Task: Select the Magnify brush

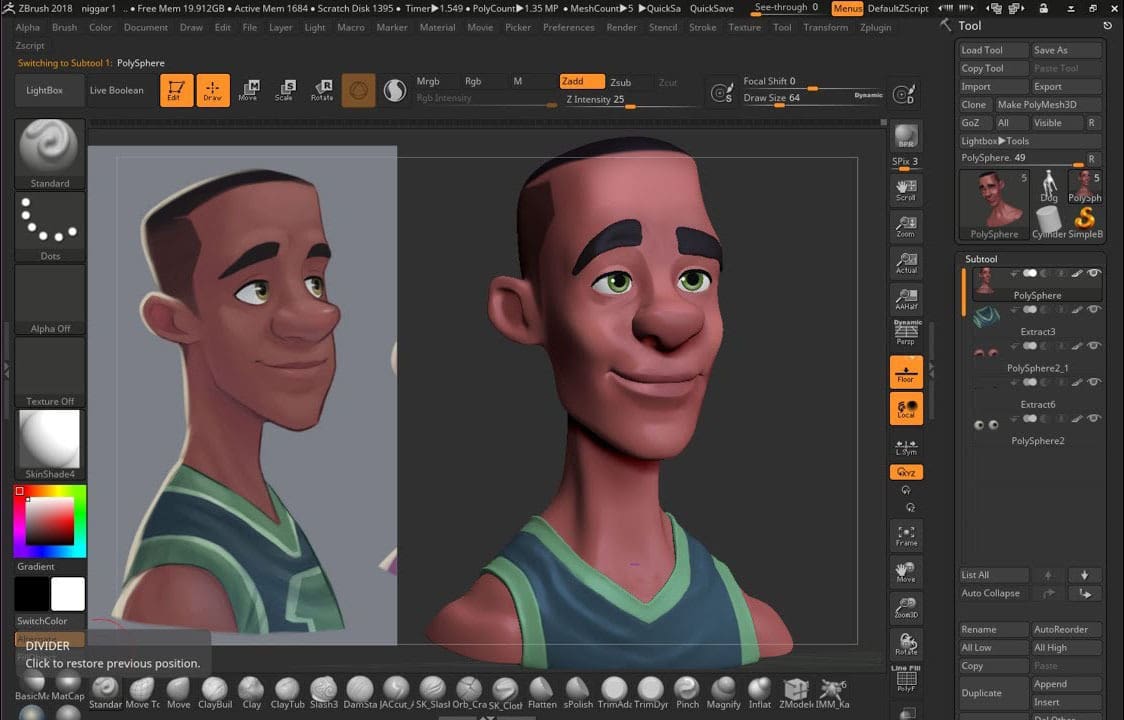Action: click(x=723, y=693)
